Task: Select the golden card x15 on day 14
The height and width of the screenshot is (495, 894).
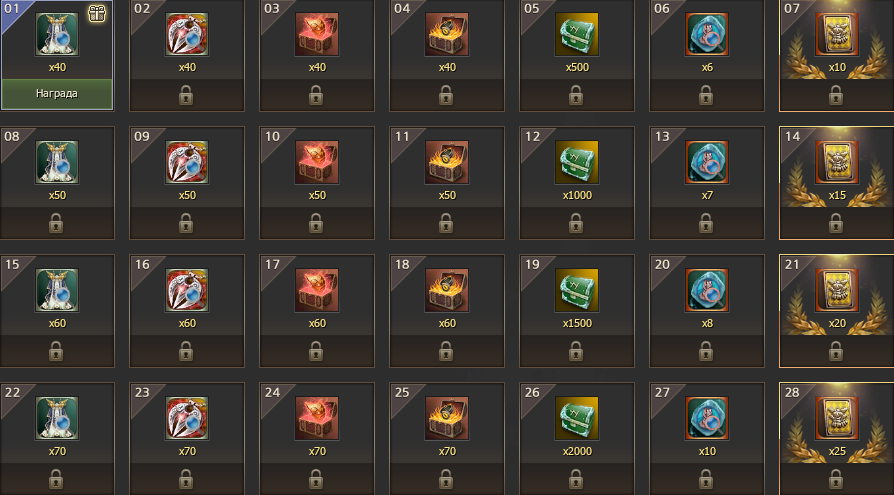Action: [x=837, y=162]
